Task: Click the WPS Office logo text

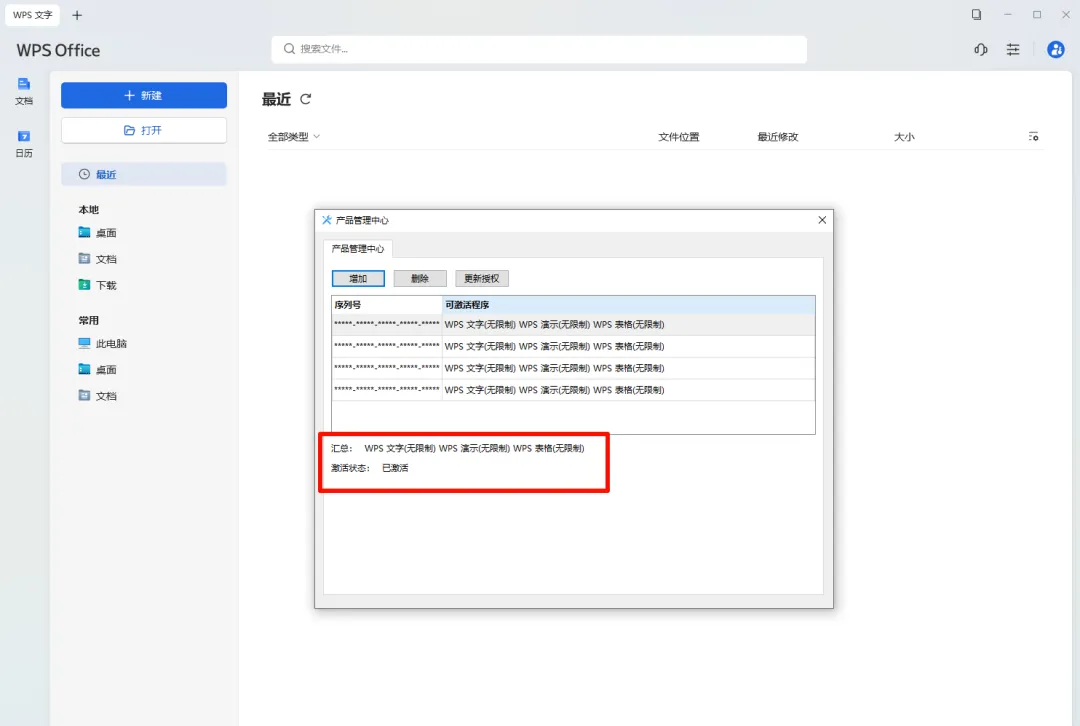Action: click(59, 50)
